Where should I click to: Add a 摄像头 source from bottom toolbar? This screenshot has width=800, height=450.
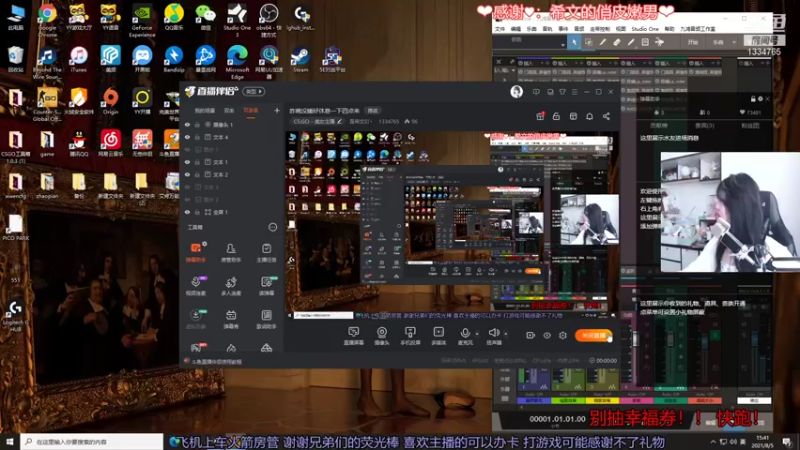pyautogui.click(x=382, y=336)
